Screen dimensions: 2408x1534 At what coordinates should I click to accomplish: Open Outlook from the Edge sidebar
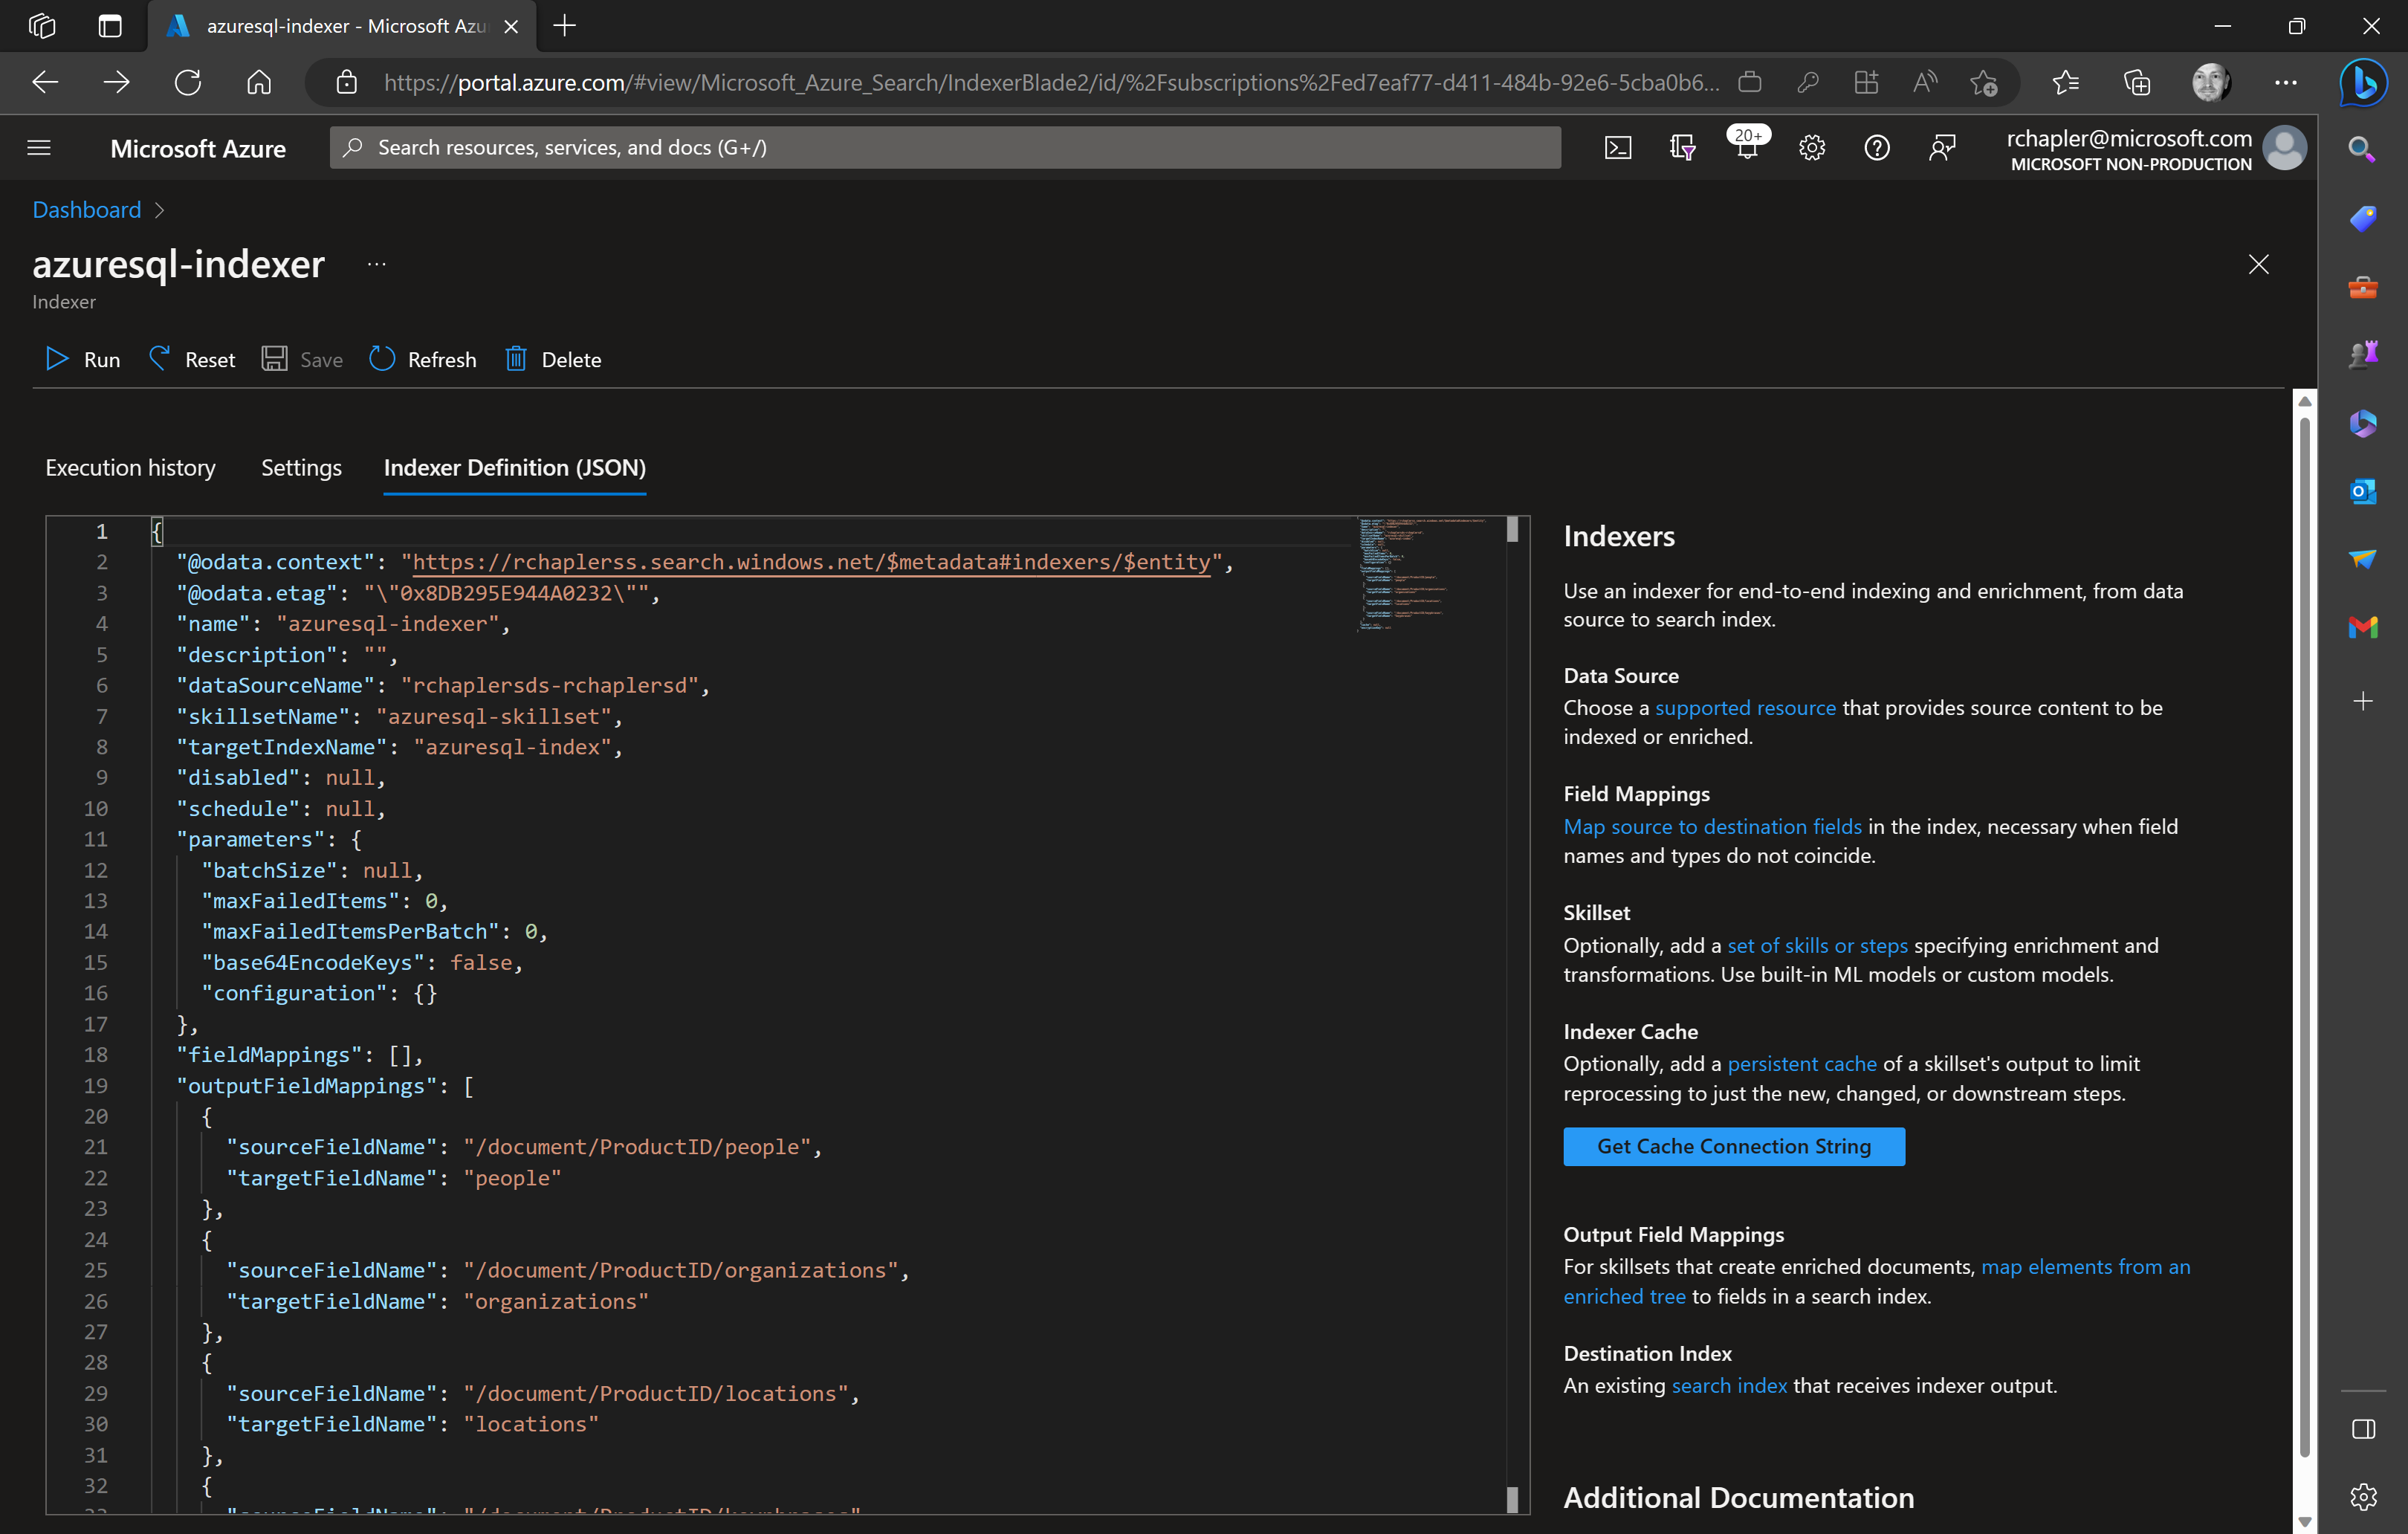[x=2363, y=490]
